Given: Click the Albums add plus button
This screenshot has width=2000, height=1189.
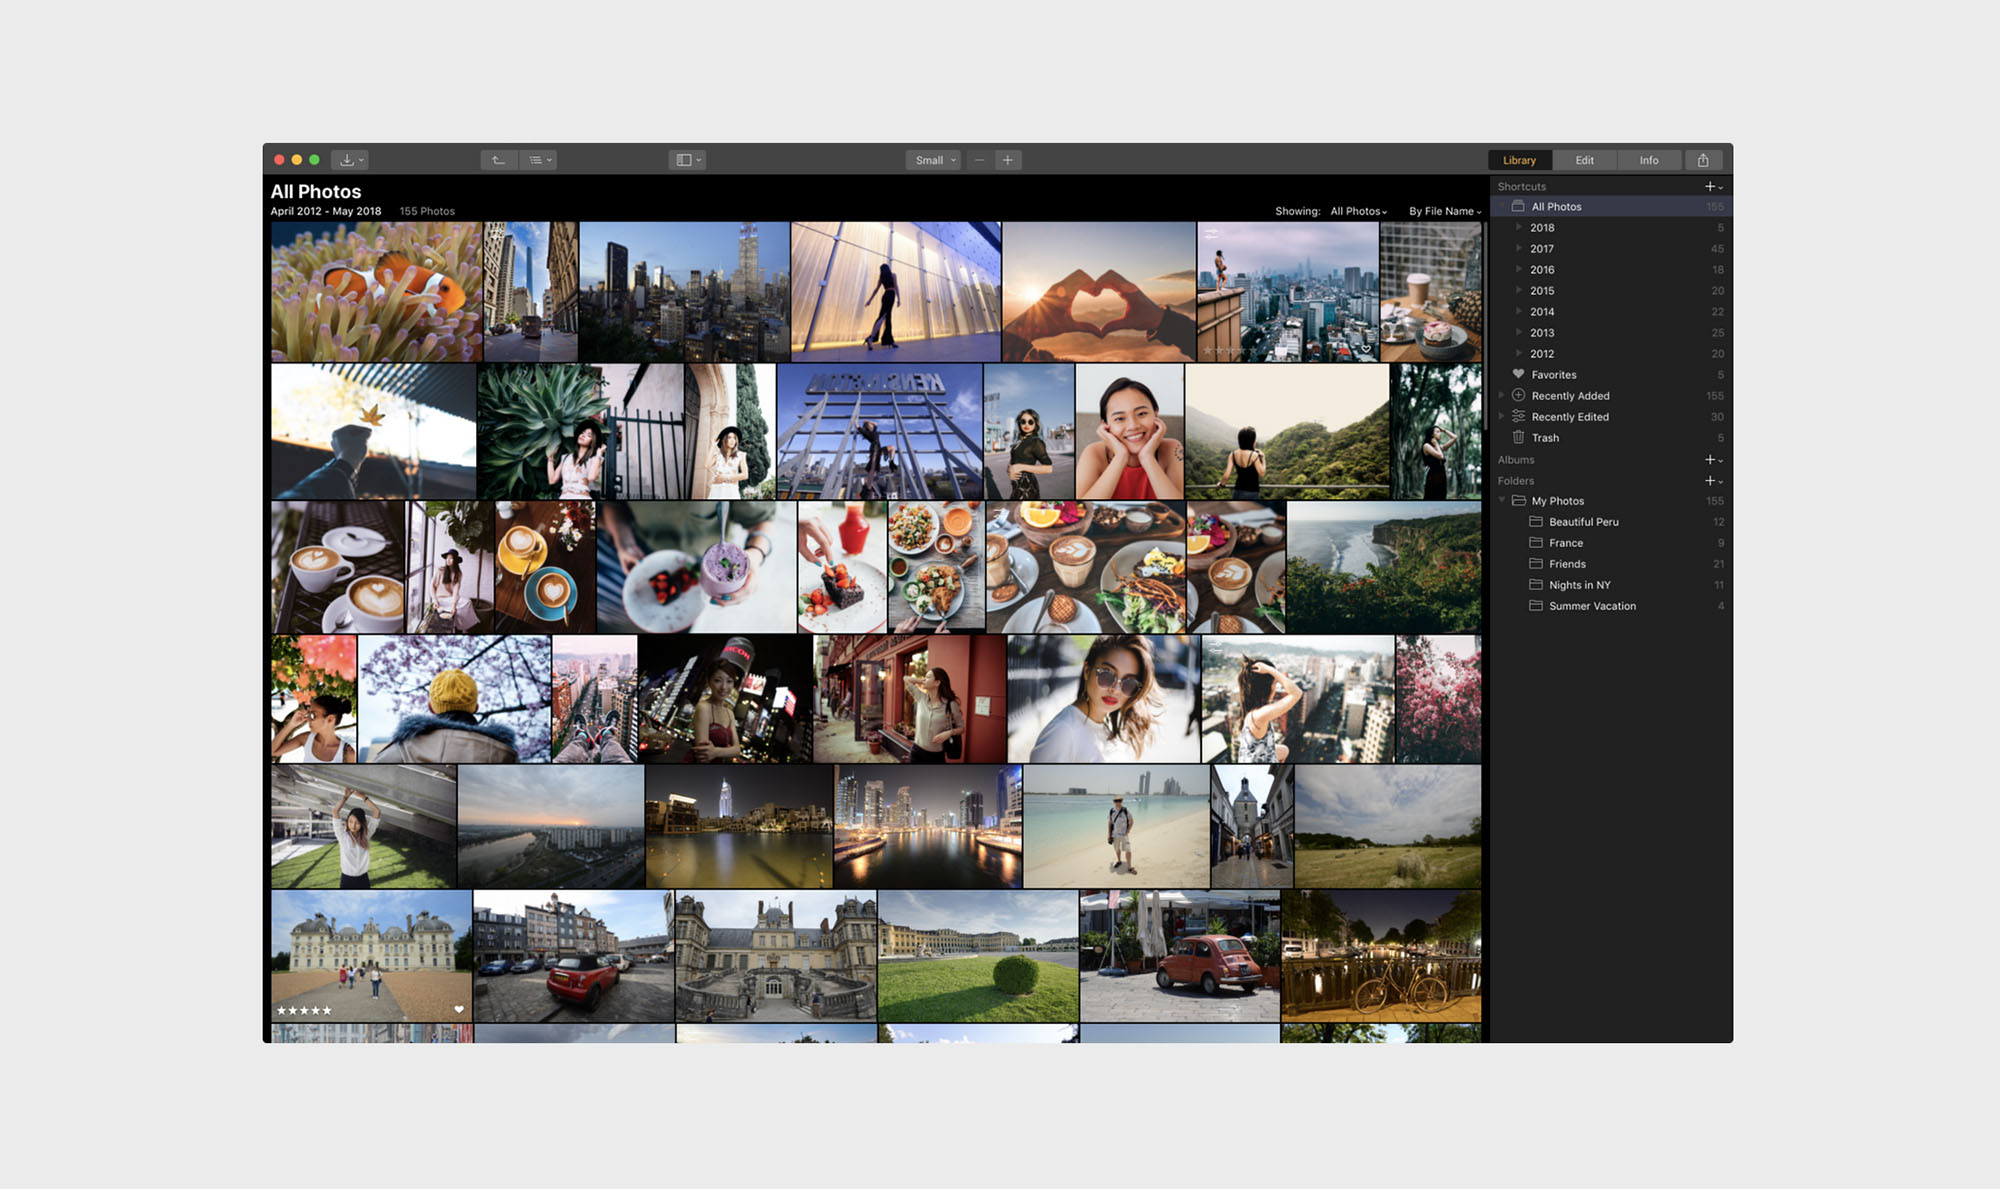Looking at the screenshot, I should click(1710, 460).
